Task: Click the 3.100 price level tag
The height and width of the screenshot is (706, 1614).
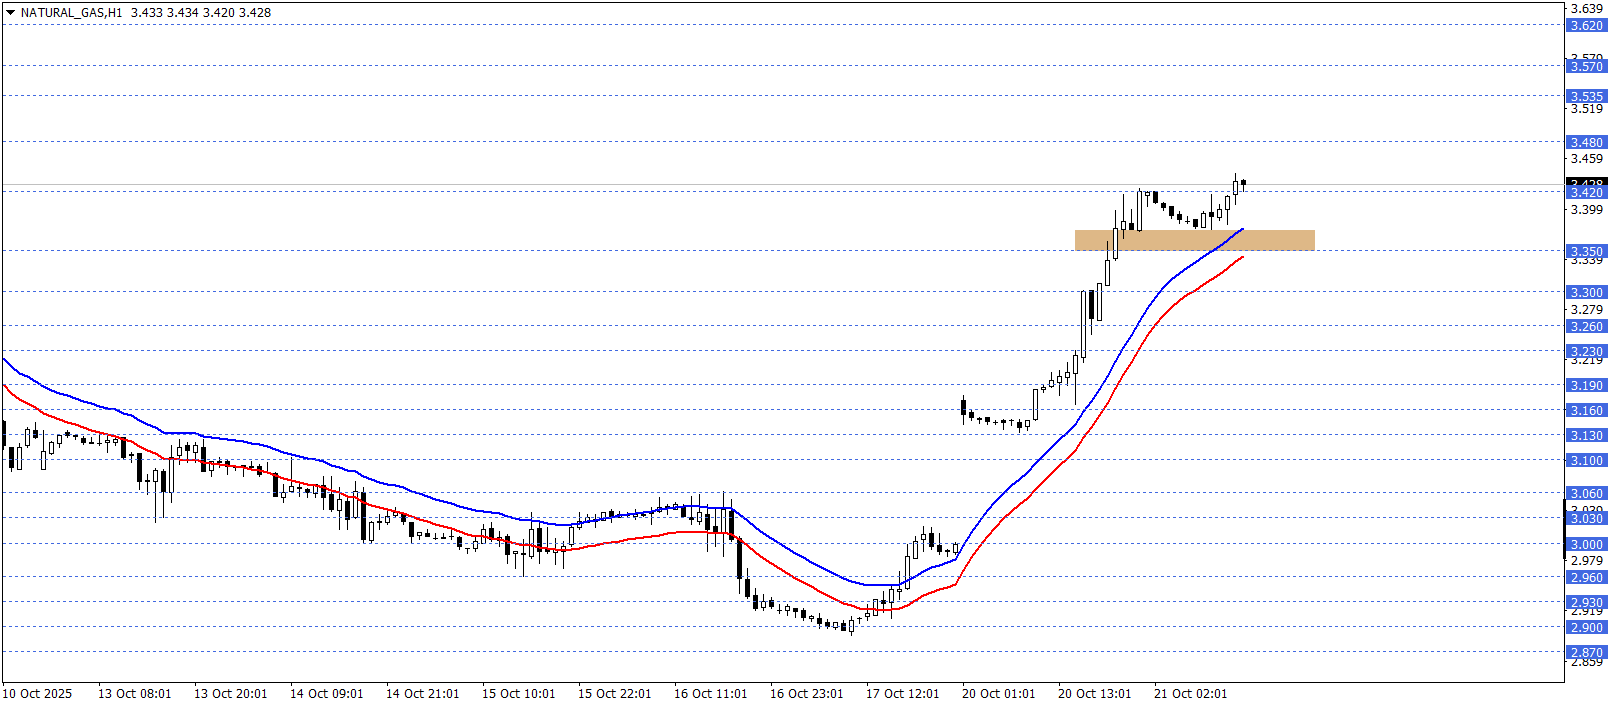Action: [x=1586, y=461]
